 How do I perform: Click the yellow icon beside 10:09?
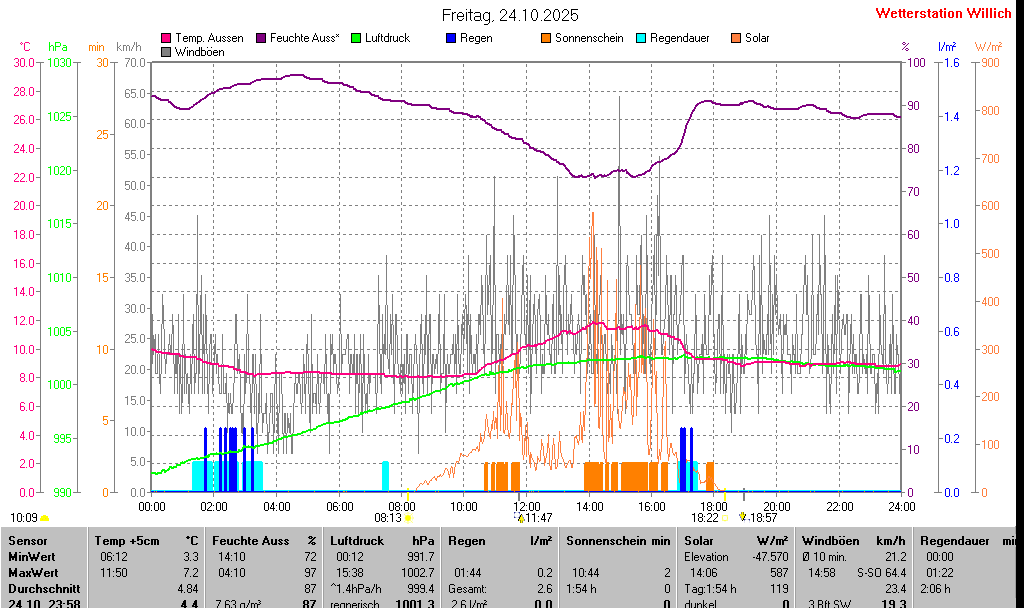tap(45, 518)
